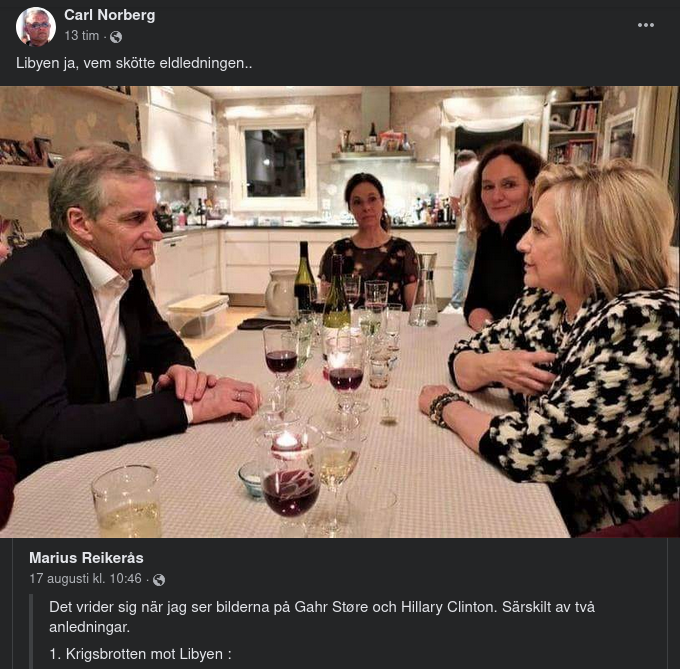Screen dimensions: 680x669
Task: Click the lit candle on the table
Action: [x=287, y=441]
